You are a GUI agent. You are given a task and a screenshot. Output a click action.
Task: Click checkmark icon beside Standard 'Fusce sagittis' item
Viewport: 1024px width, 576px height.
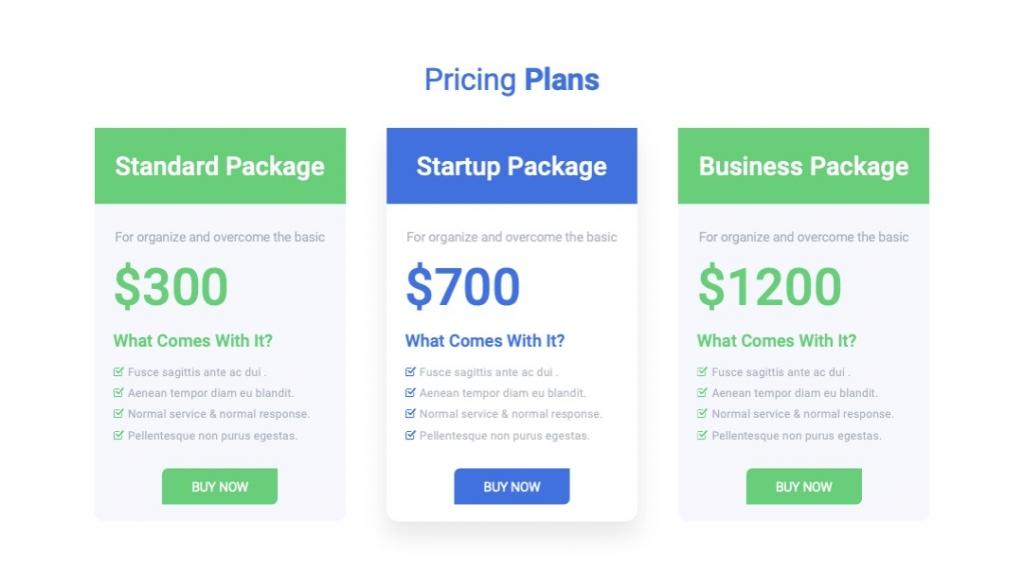[x=118, y=372]
